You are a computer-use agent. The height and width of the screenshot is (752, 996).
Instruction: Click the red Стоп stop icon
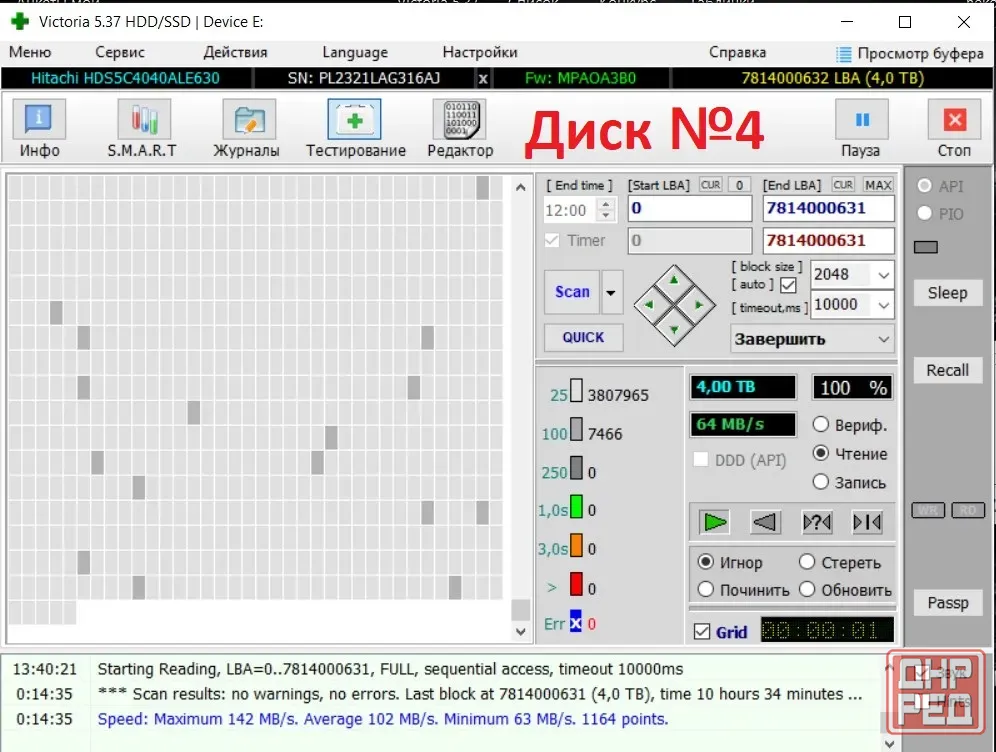955,119
